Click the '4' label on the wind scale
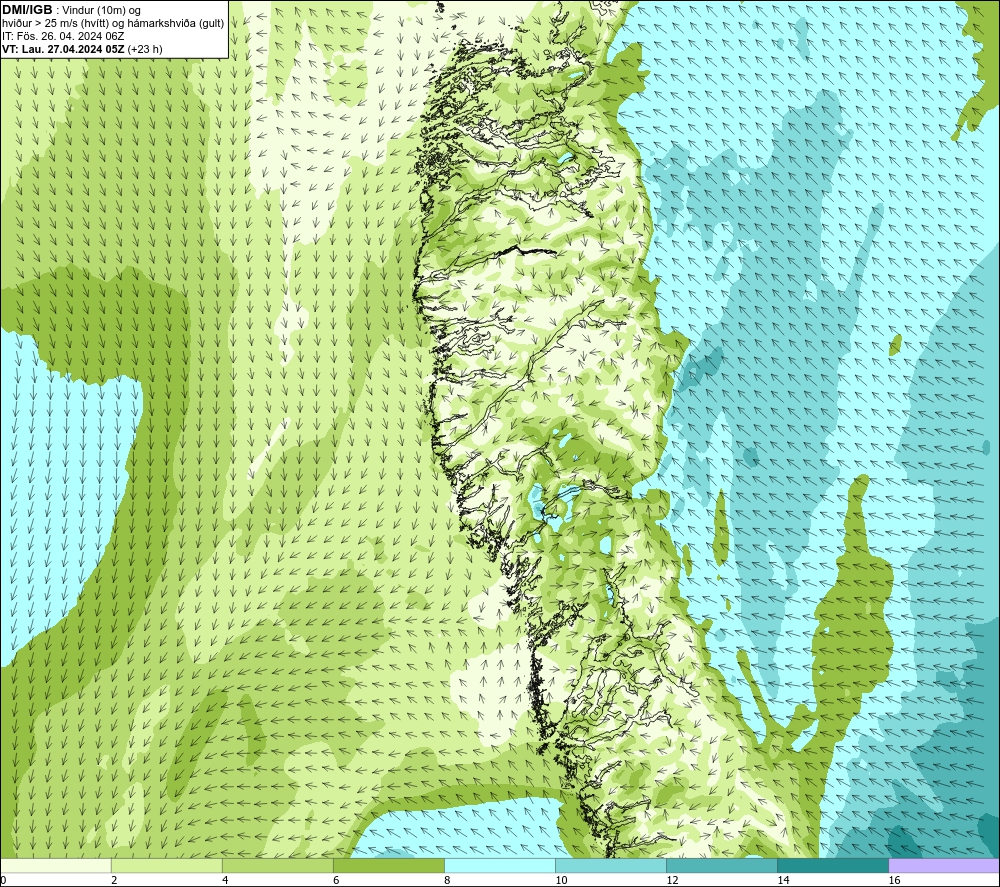1000x887 pixels. click(x=226, y=881)
